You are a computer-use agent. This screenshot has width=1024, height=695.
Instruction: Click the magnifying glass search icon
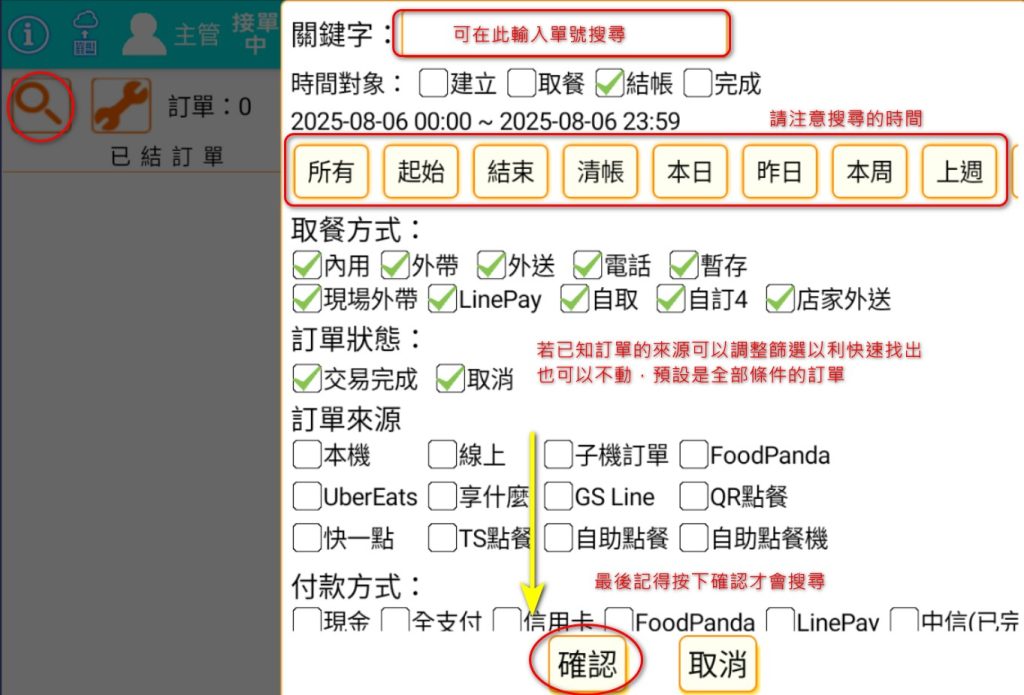pos(41,106)
